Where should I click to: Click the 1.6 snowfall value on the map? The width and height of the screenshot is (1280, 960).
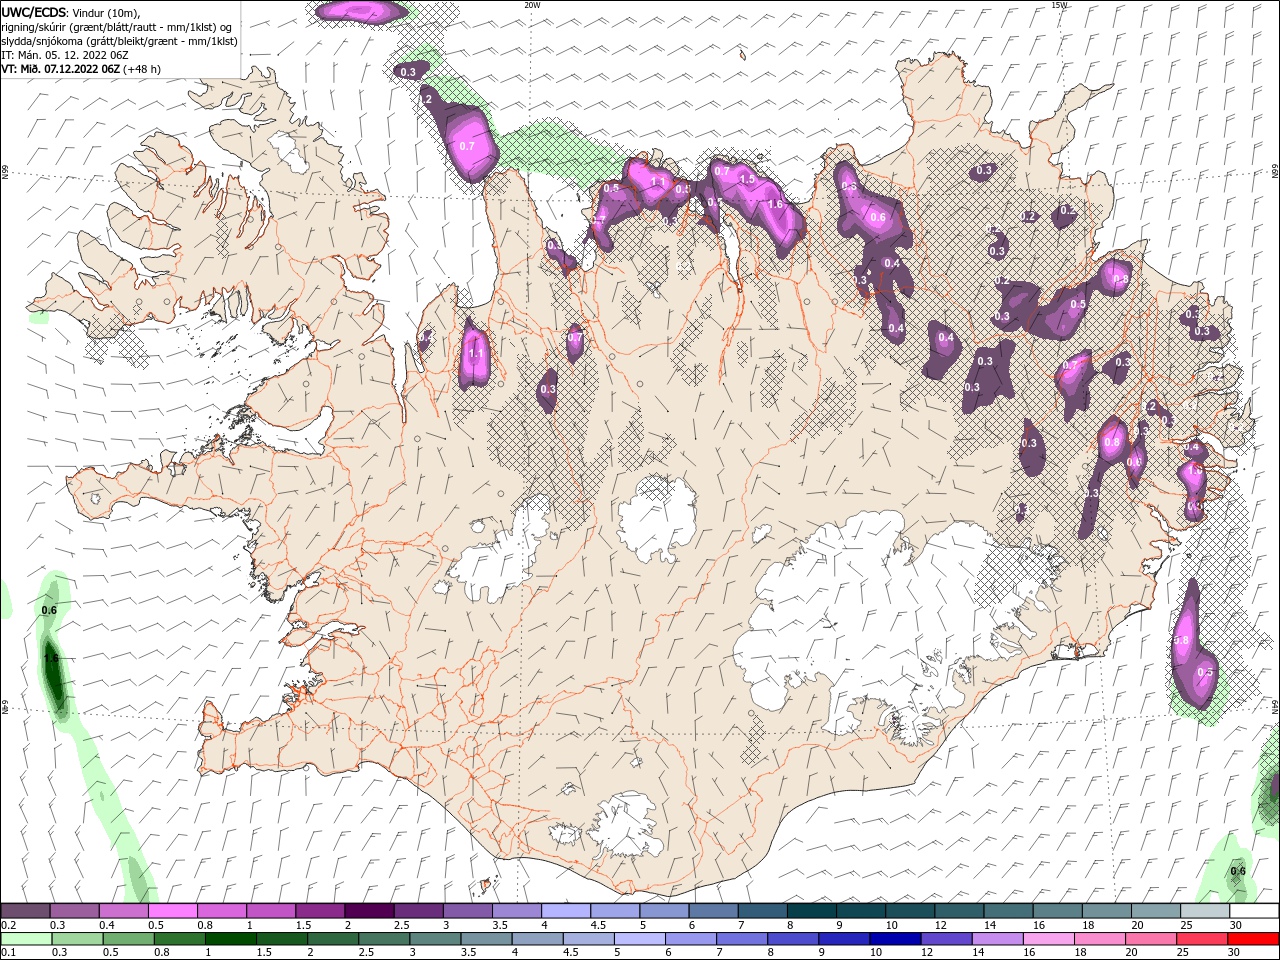pos(775,204)
